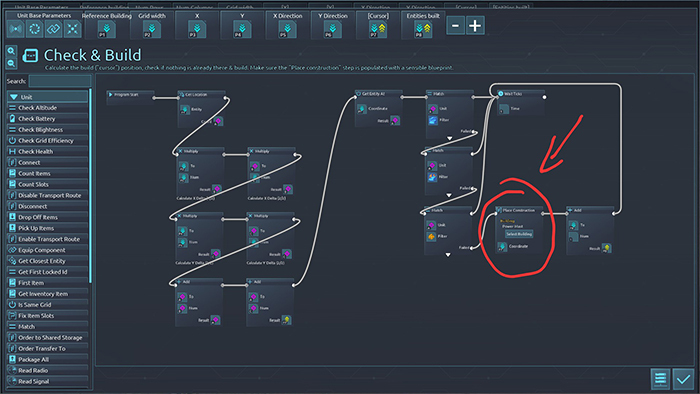This screenshot has width=700, height=394.
Task: Focus the Search input field
Action: pos(60,81)
